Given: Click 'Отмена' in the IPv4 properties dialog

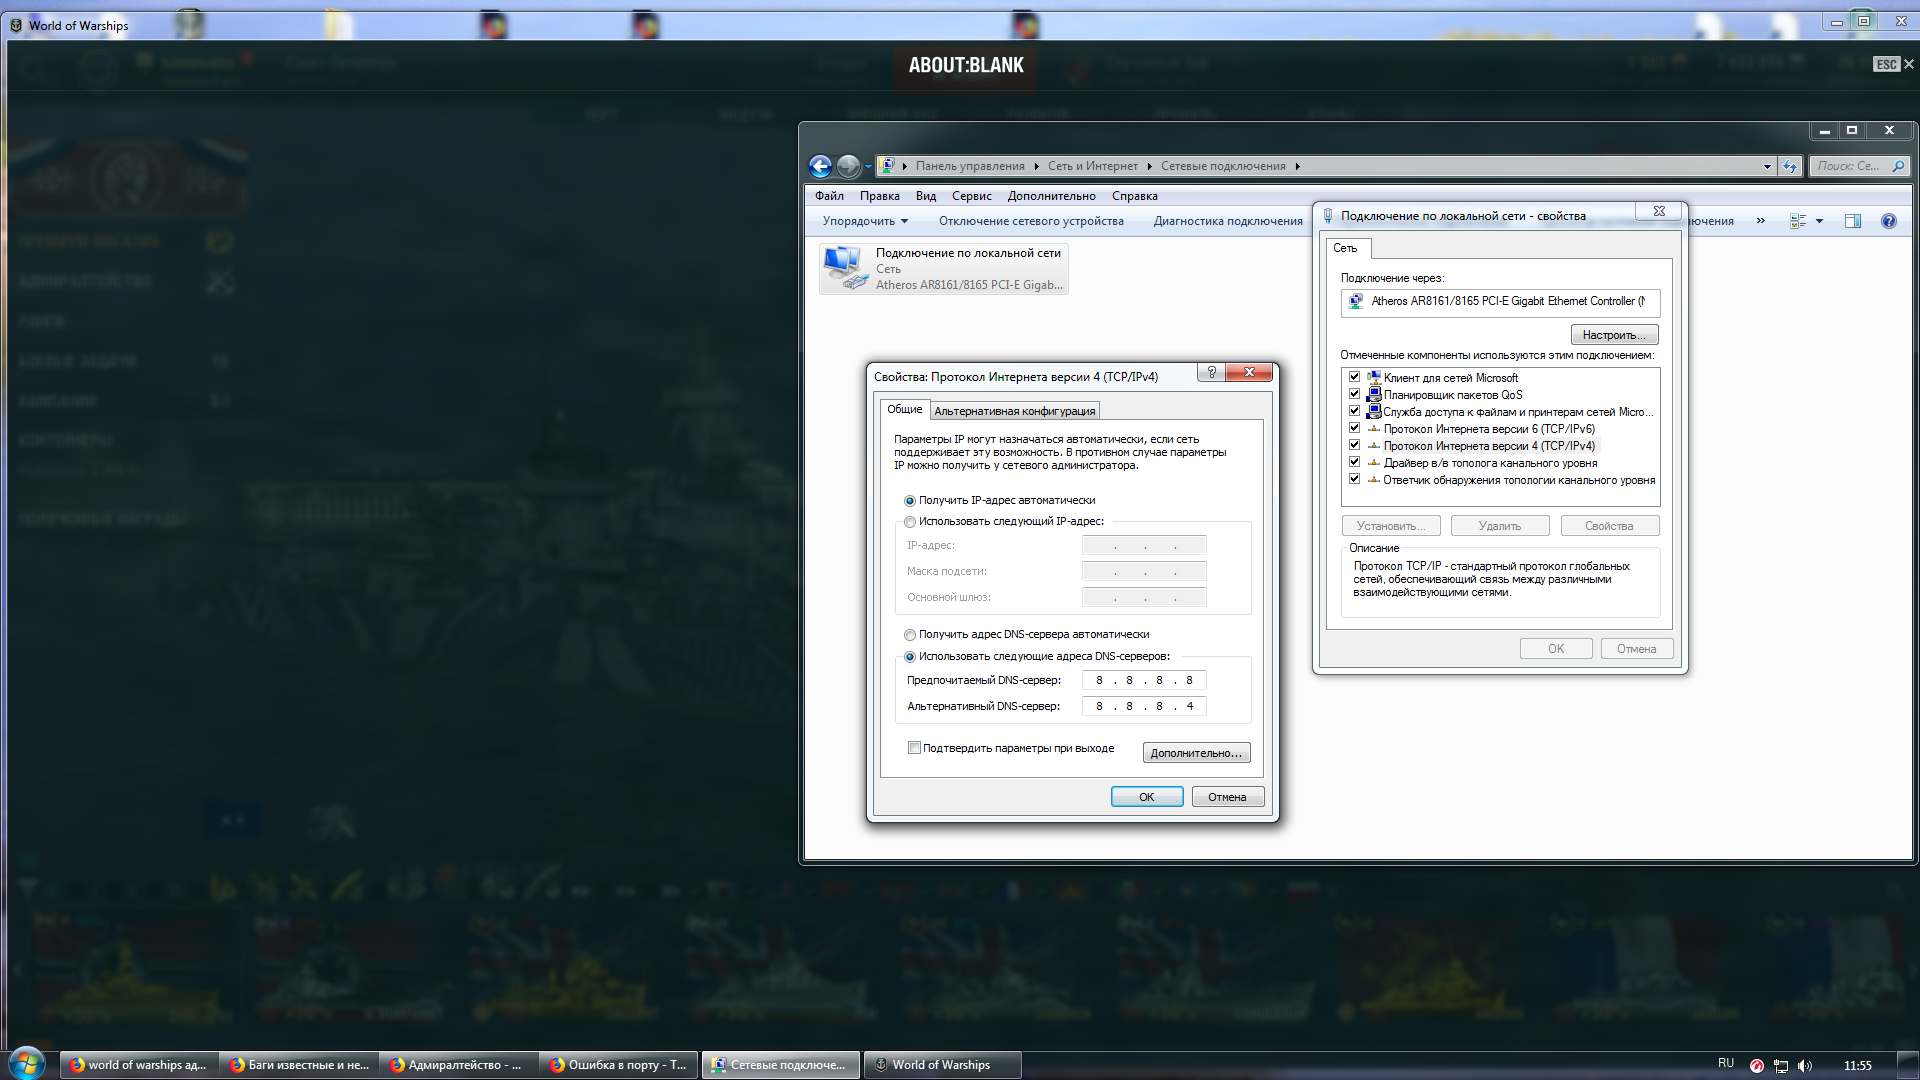Looking at the screenshot, I should click(1227, 797).
